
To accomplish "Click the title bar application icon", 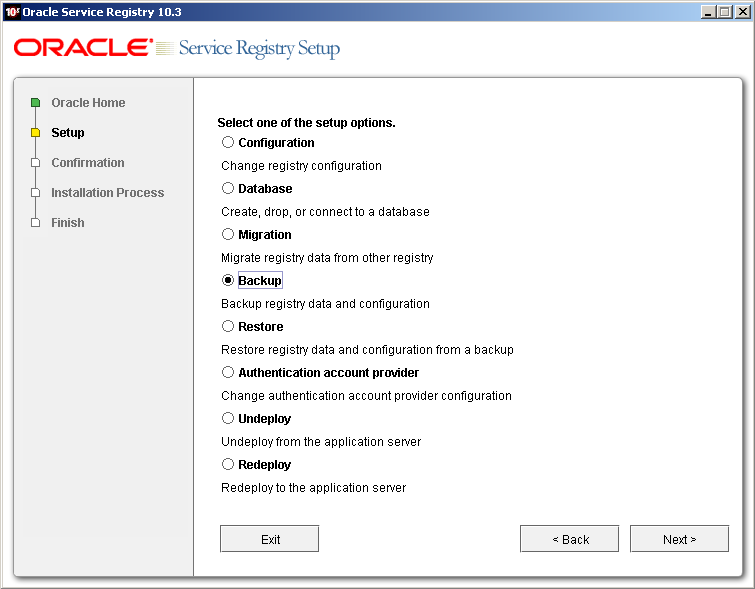I will click(x=12, y=12).
